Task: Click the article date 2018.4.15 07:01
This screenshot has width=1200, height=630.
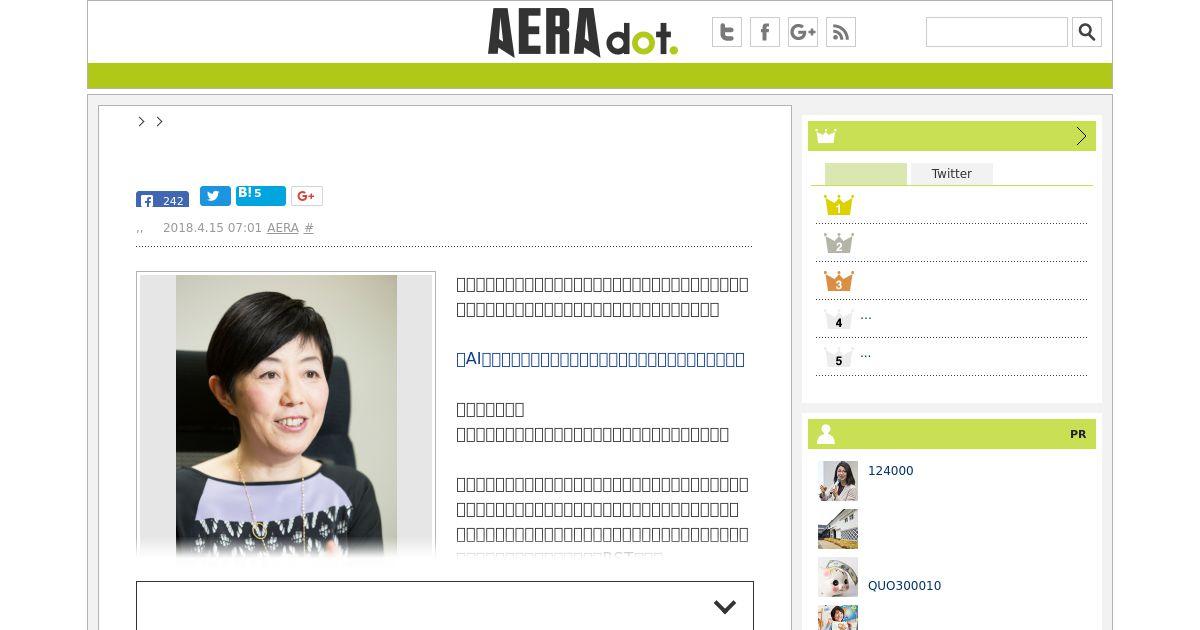Action: (212, 228)
